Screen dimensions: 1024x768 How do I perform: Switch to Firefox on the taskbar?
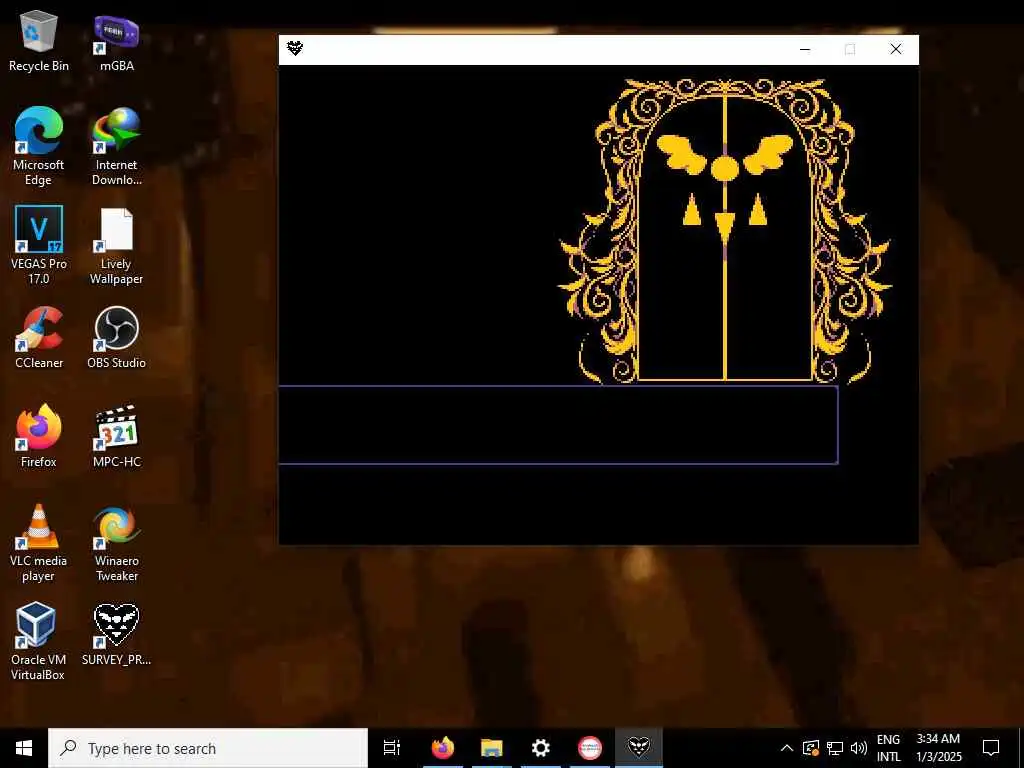(443, 748)
